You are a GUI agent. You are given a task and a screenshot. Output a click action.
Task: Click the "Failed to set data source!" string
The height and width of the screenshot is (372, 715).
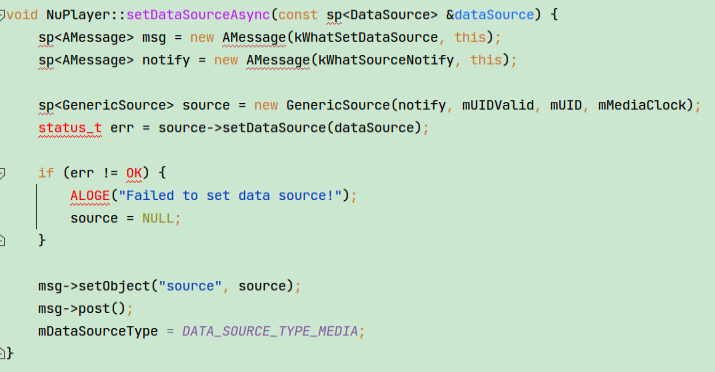tap(230, 196)
